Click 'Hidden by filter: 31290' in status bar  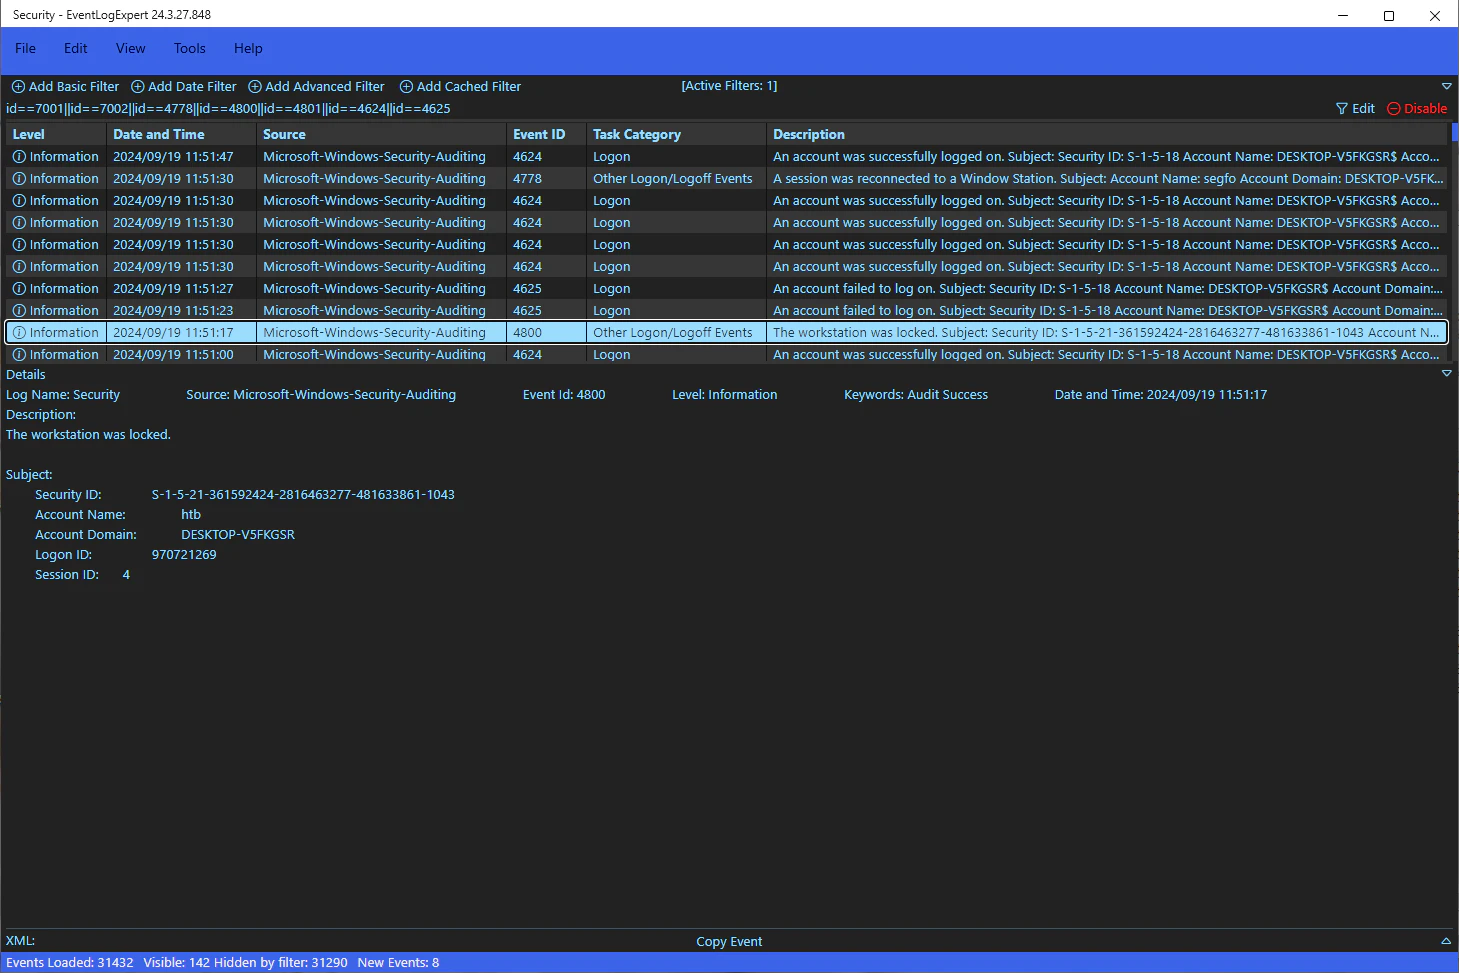281,963
